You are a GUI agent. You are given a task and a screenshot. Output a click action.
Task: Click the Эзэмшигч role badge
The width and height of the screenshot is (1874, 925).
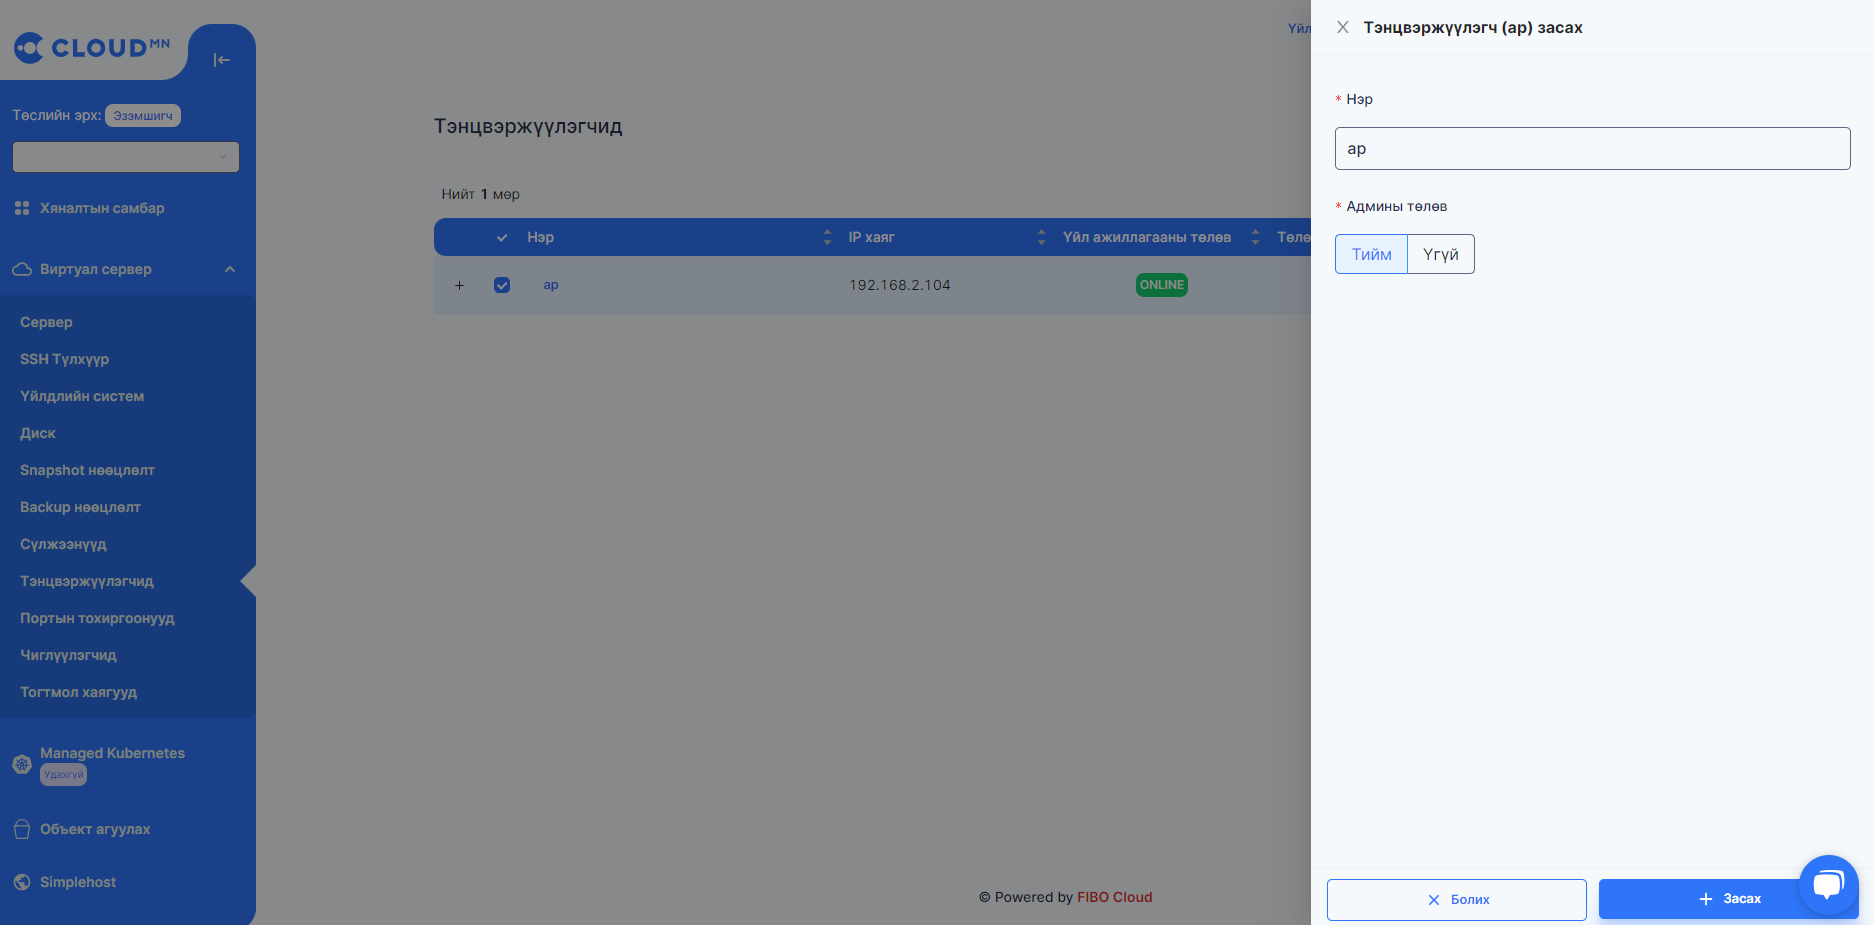(143, 116)
